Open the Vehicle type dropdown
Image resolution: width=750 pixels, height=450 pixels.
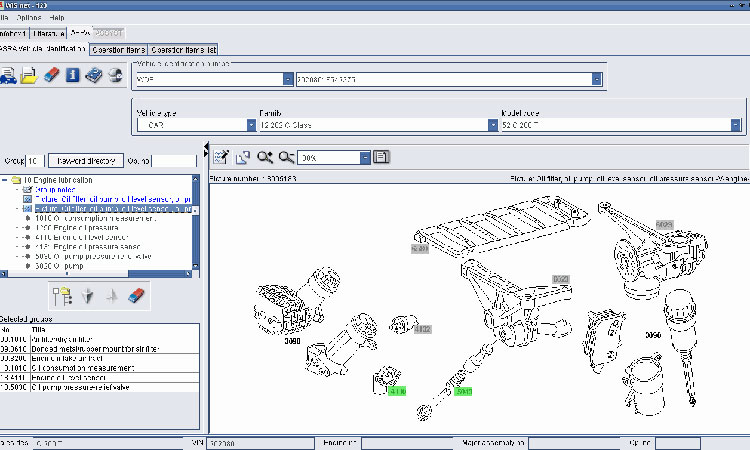pos(251,125)
